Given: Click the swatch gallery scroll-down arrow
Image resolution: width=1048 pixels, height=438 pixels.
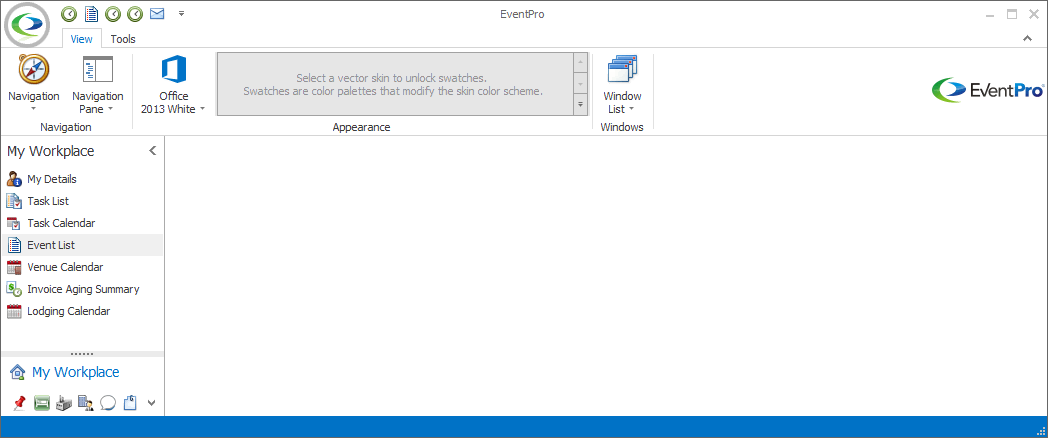Looking at the screenshot, I should pos(580,84).
